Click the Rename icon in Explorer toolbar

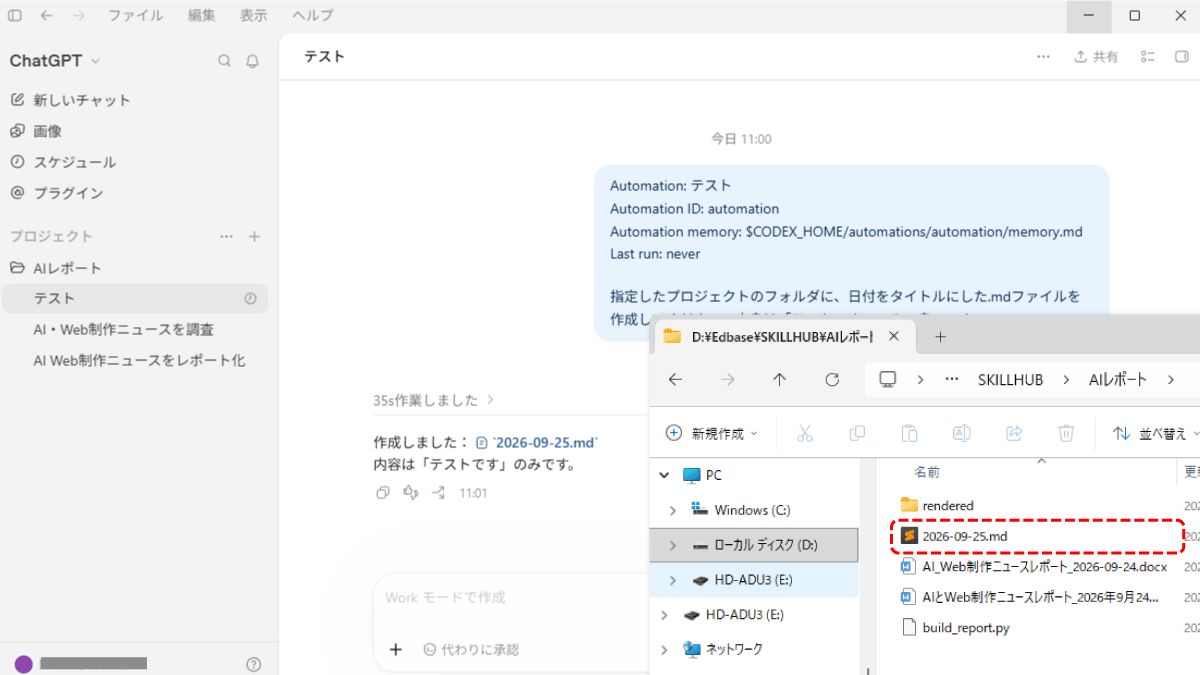961,433
